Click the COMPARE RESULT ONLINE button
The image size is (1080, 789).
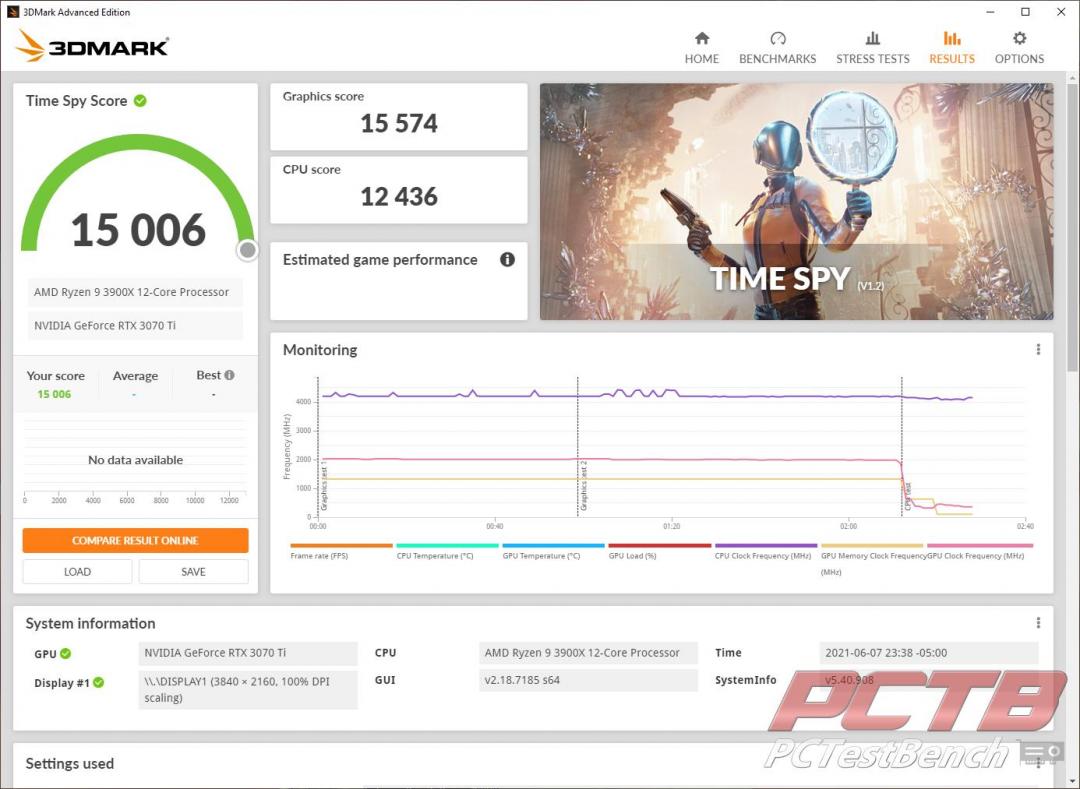(x=135, y=540)
